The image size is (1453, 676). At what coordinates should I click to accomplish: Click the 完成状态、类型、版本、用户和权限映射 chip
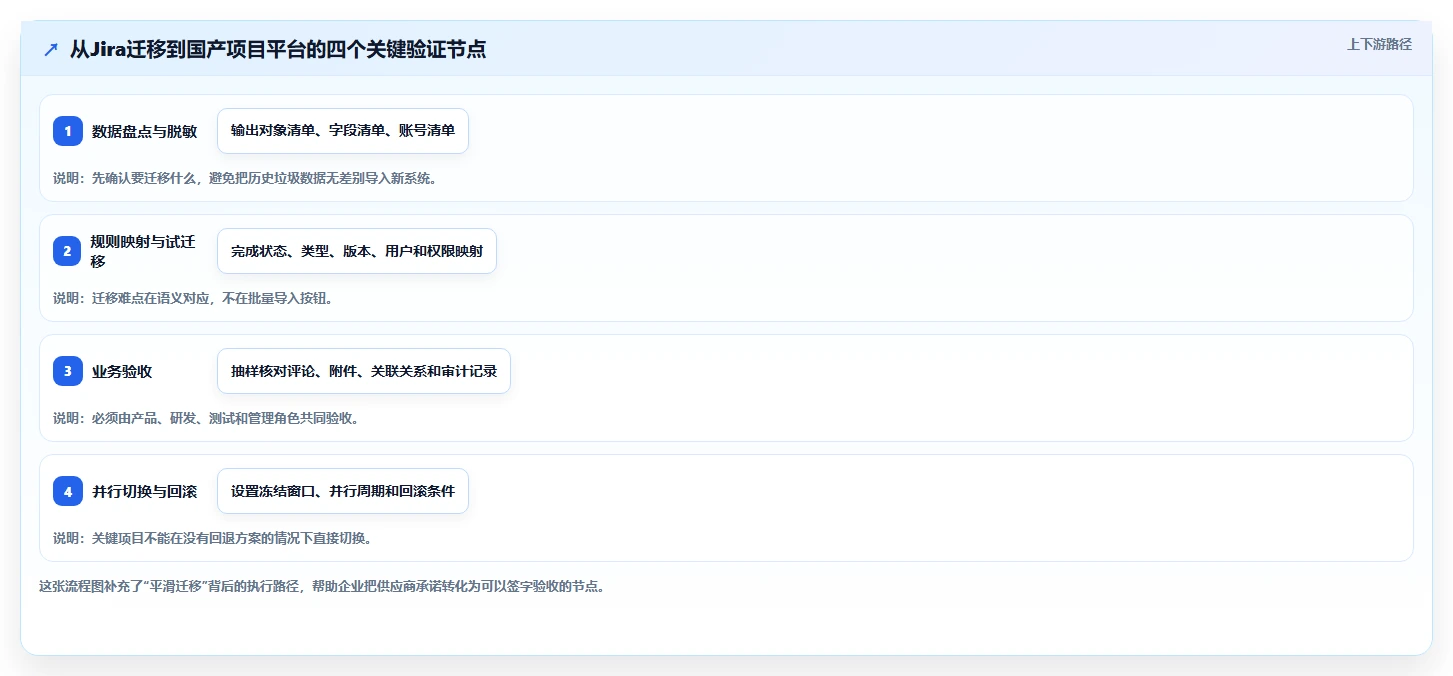[x=357, y=251]
